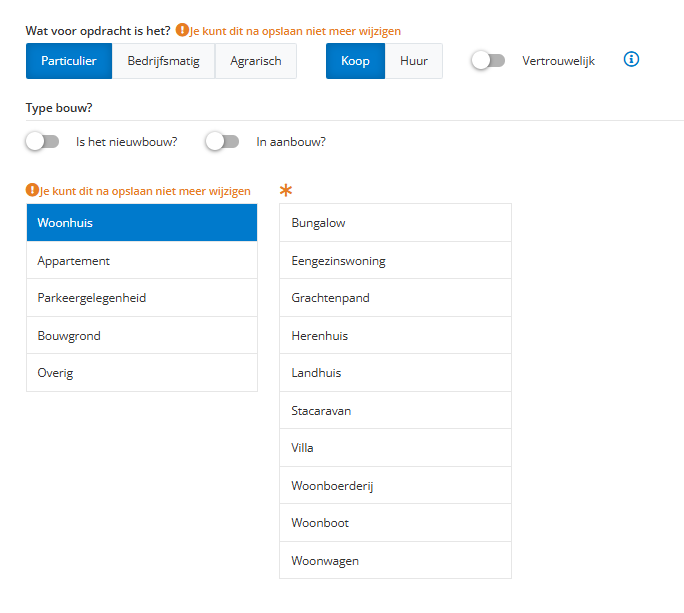Image resolution: width=684 pixels, height=613 pixels.
Task: Toggle the Vertrouwelijk switch
Action: pyautogui.click(x=488, y=61)
